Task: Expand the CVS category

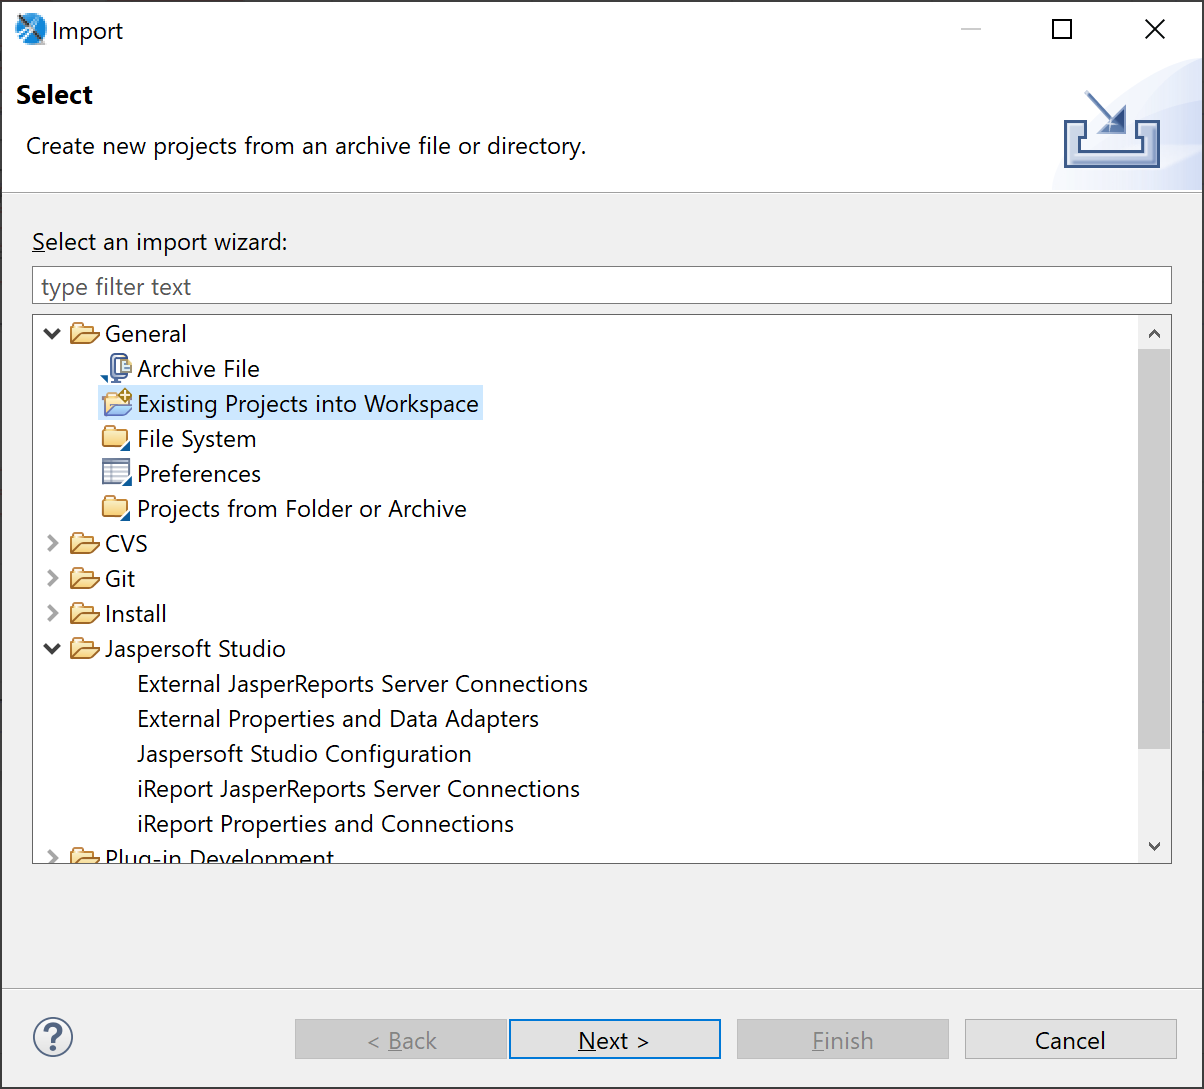Action: pos(51,543)
